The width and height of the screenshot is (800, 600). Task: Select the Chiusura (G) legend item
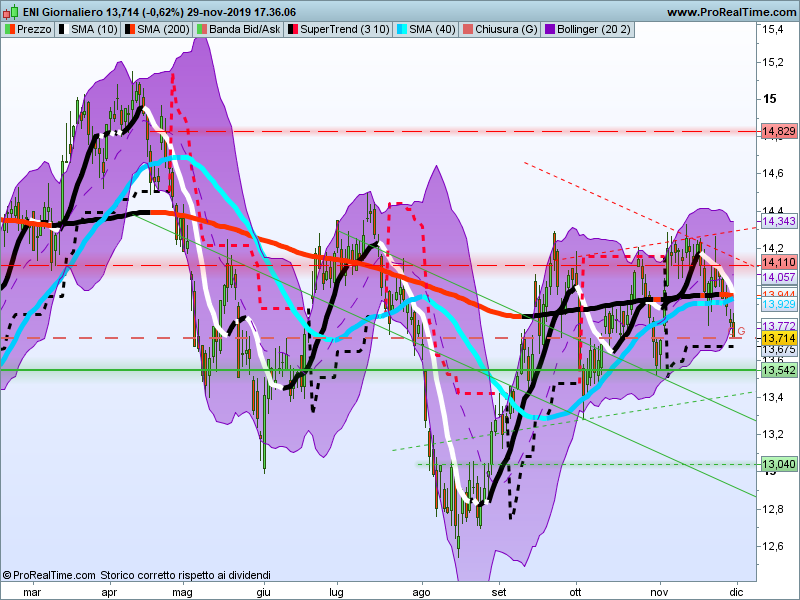pyautogui.click(x=500, y=30)
